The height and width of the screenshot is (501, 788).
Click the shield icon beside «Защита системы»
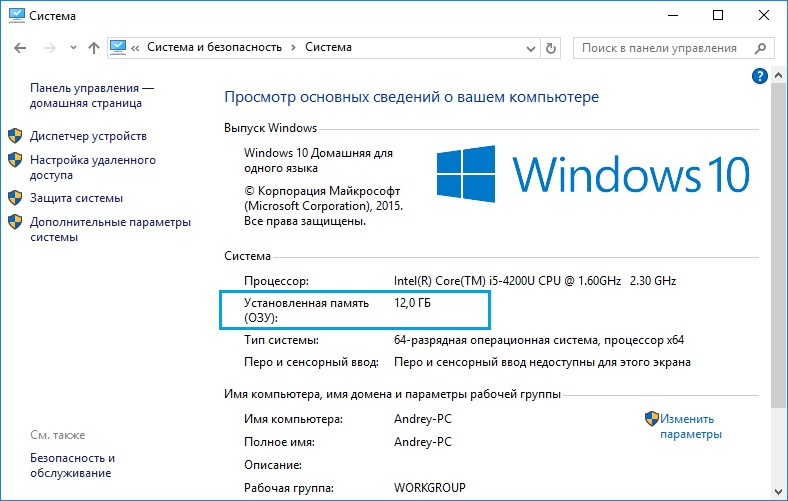pos(15,198)
